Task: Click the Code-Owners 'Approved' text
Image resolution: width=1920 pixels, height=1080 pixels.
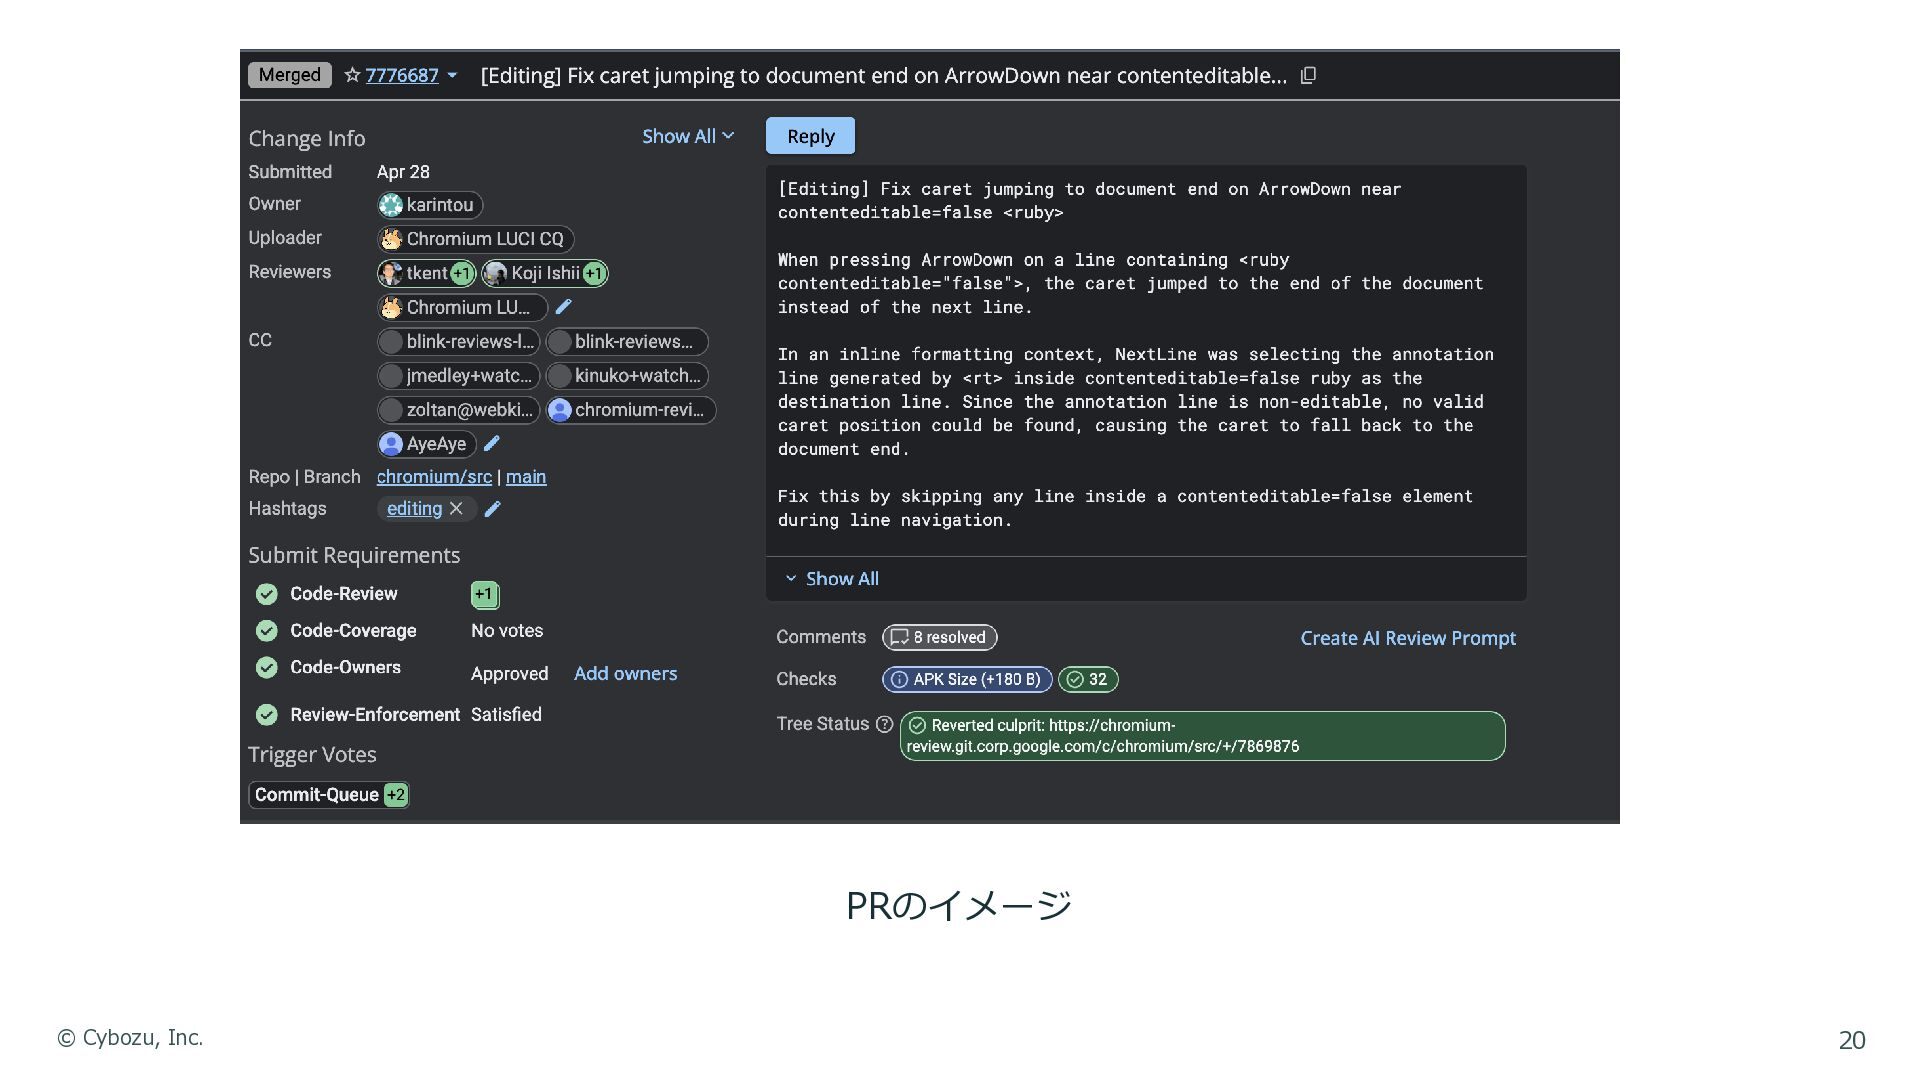Action: coord(509,674)
